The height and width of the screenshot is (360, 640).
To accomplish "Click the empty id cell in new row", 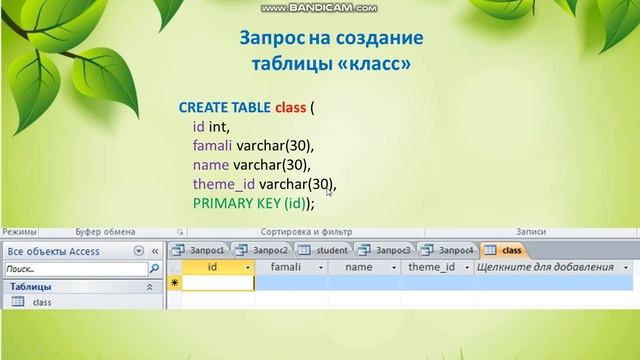I will [x=218, y=282].
